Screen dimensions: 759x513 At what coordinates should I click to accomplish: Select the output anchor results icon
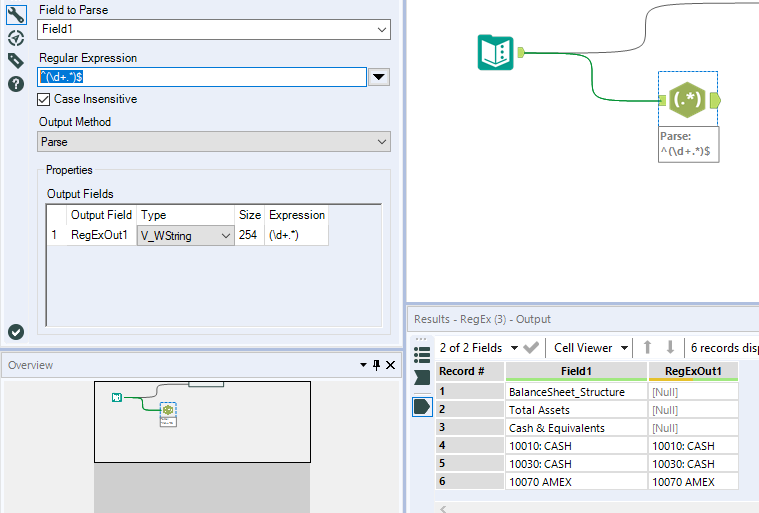[x=422, y=407]
